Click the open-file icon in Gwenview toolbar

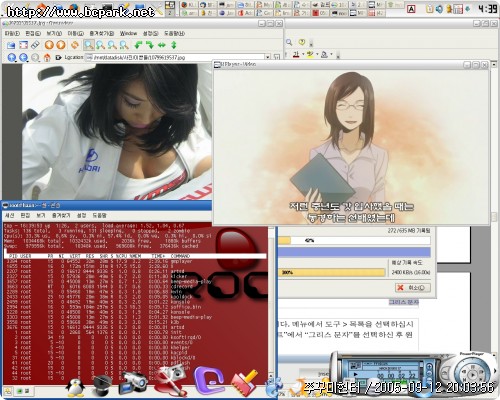(11, 45)
